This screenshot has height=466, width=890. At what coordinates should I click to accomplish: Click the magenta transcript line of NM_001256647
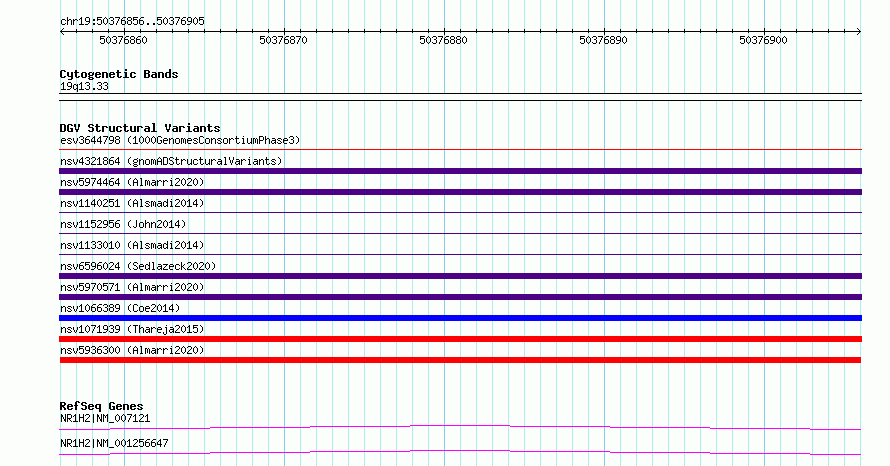click(460, 452)
